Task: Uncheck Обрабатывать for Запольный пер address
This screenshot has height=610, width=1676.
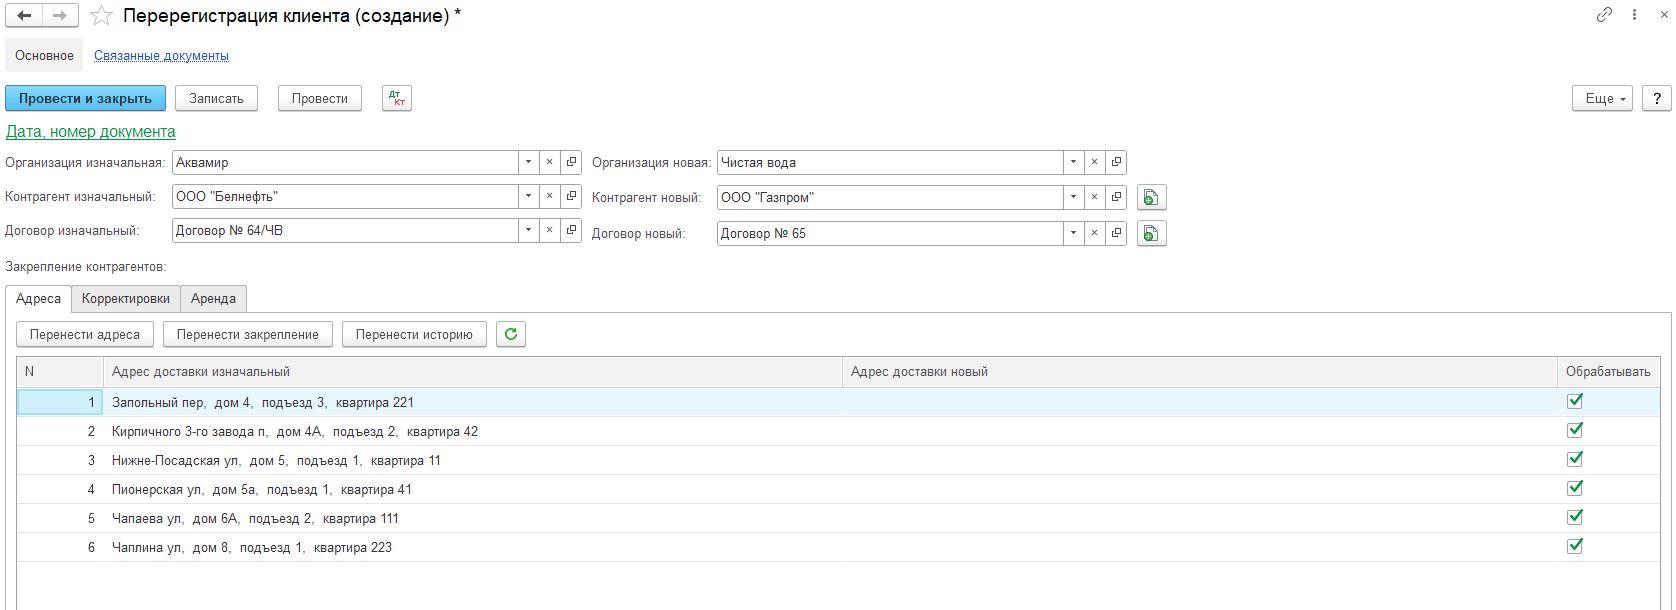Action: click(1575, 401)
